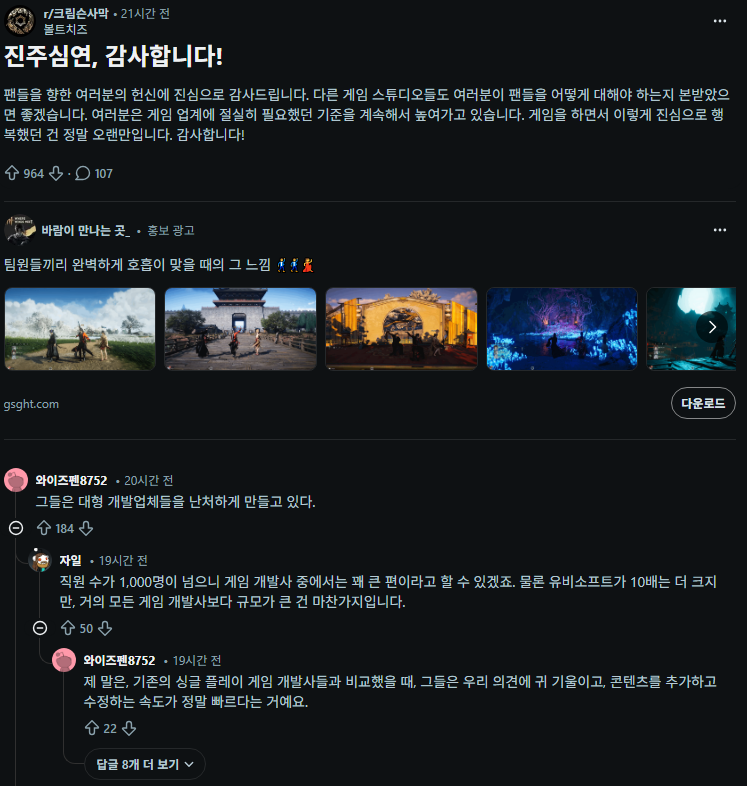Viewport: 747px width, 786px height.
Task: Click the 20시간 전 timestamp
Action: (148, 480)
